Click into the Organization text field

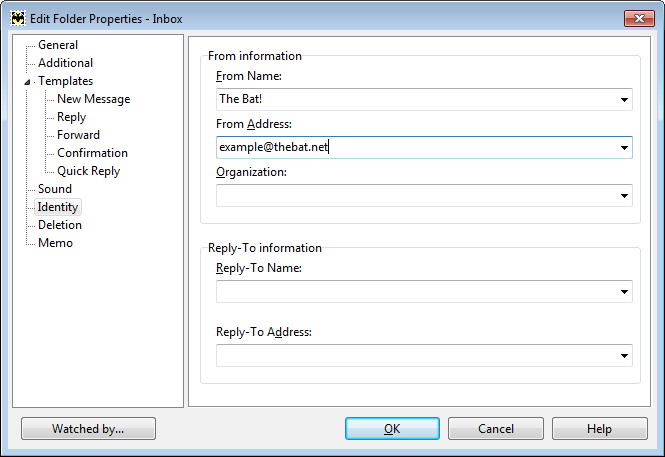click(416, 195)
